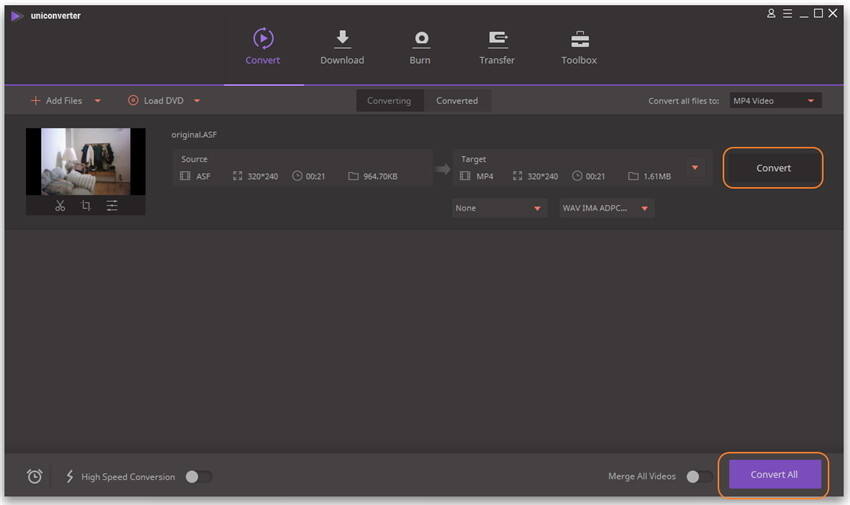850x505 pixels.
Task: Open the hamburger menu icon
Action: point(788,14)
